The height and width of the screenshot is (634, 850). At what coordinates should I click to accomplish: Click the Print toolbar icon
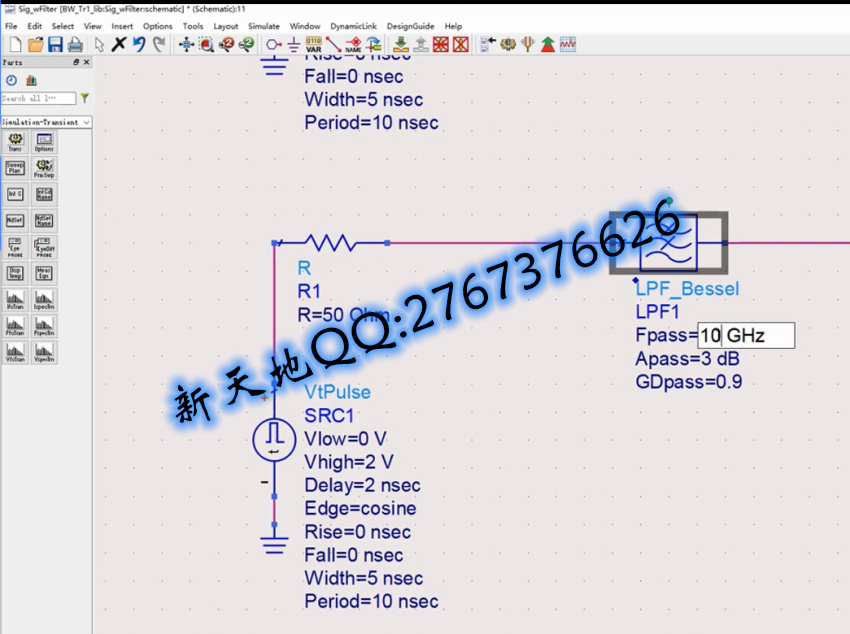coord(75,44)
